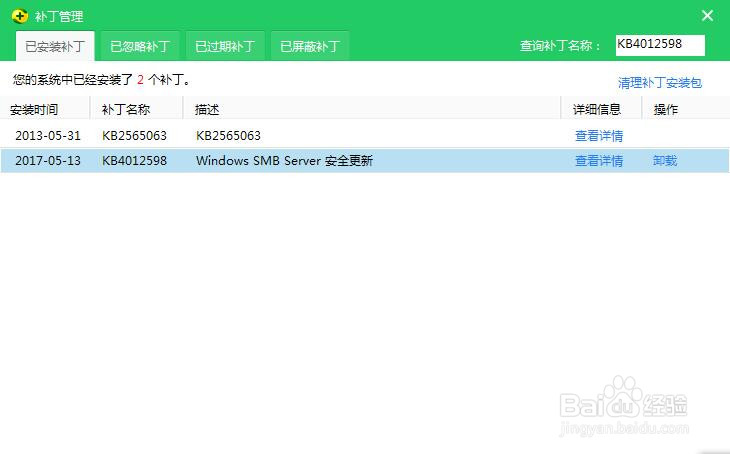Focus the 查询补丁名称 search field

point(660,45)
